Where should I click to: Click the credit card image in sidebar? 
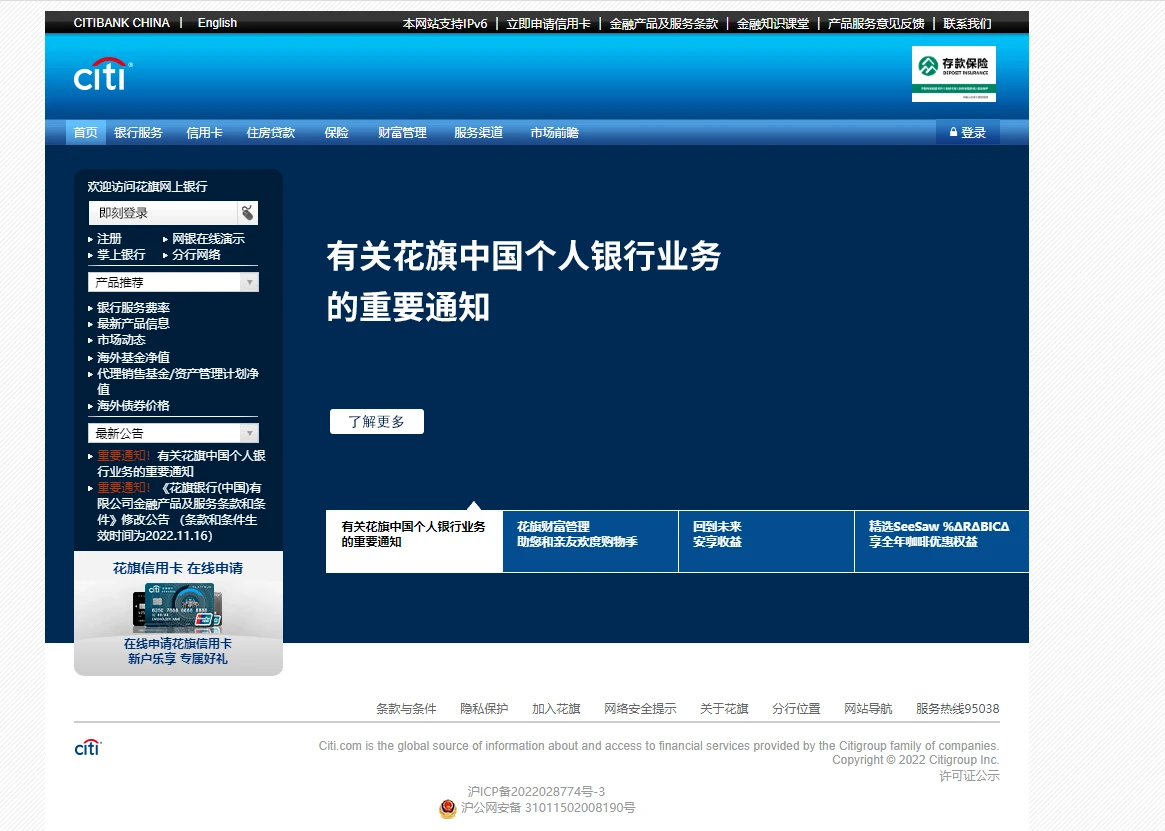(x=178, y=606)
